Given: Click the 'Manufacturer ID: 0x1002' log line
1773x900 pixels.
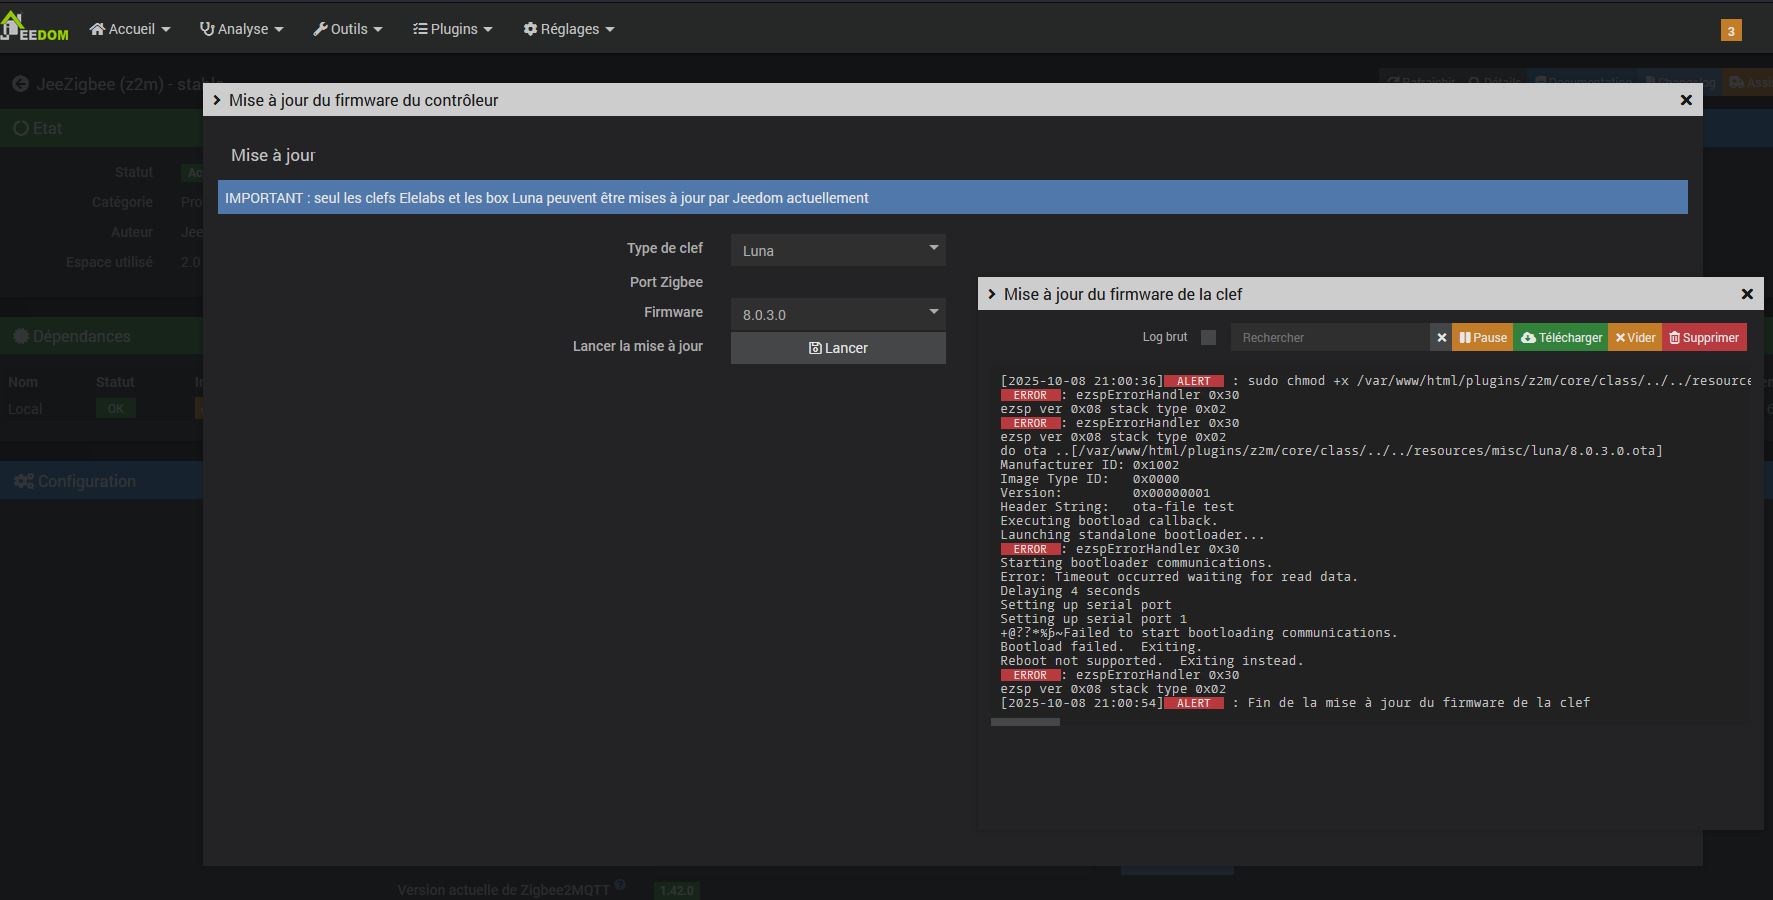Looking at the screenshot, I should [1090, 465].
